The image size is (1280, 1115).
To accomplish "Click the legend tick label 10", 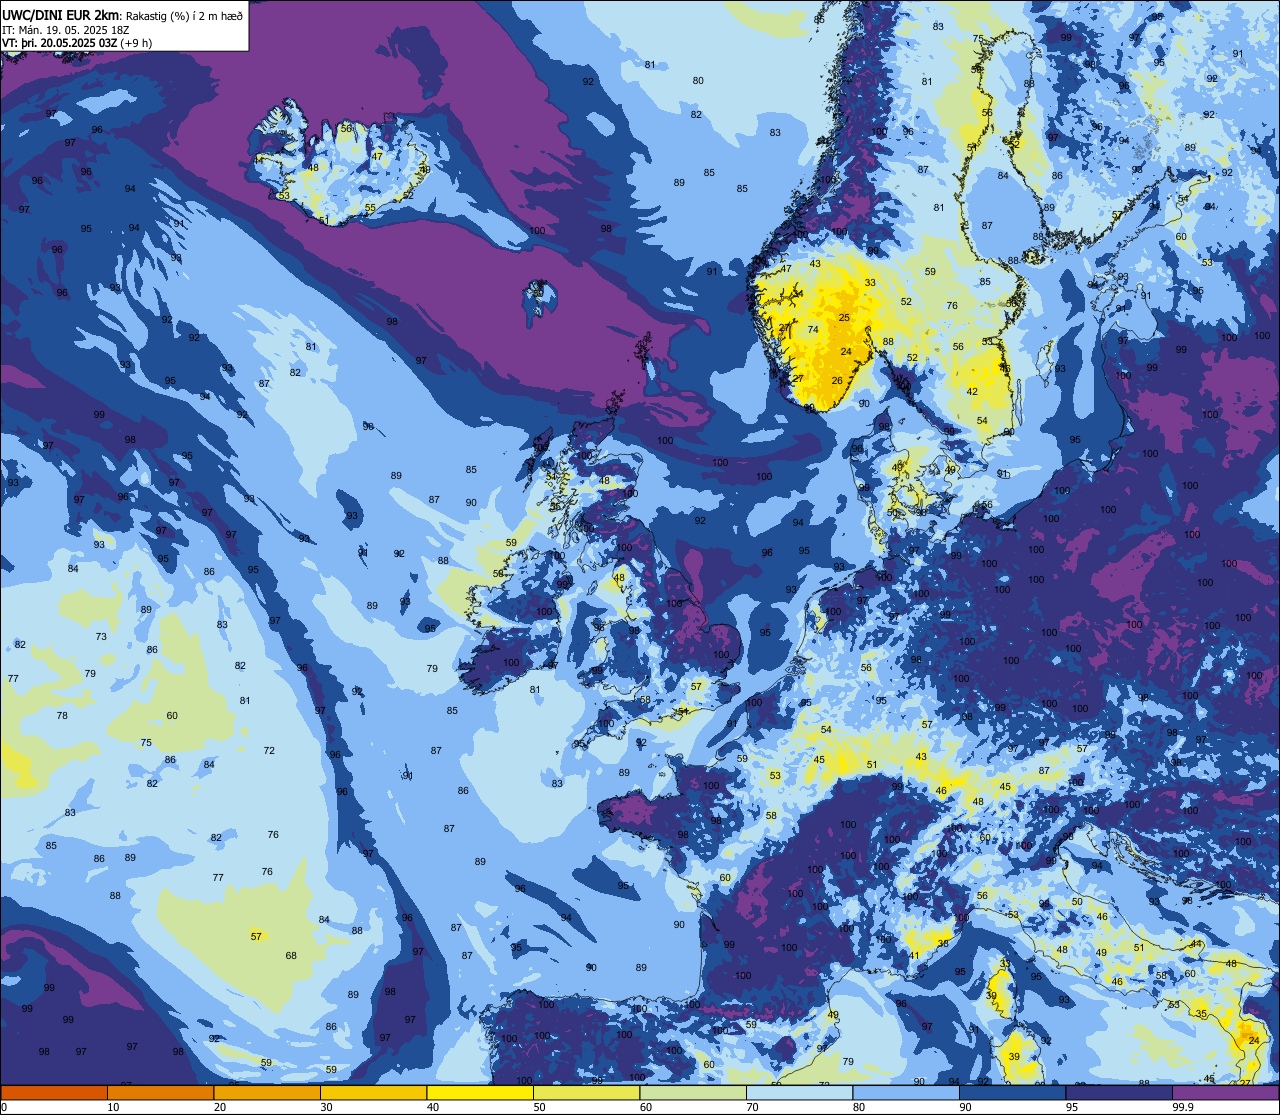I will click(113, 1107).
